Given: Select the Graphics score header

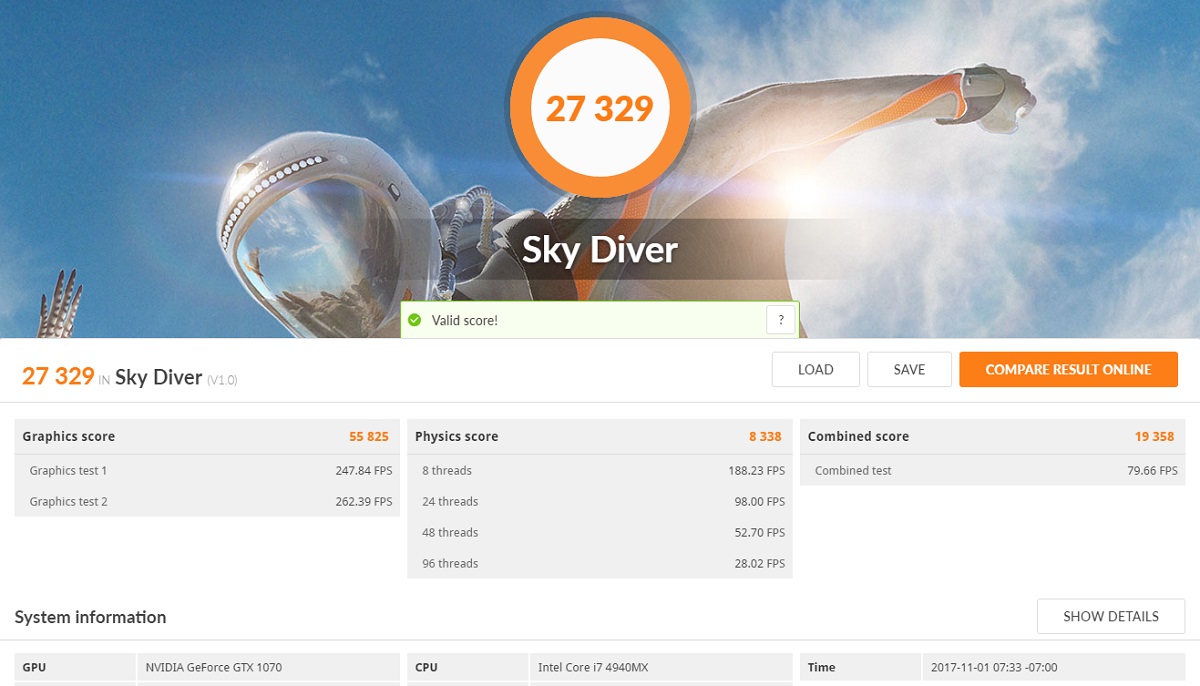Looking at the screenshot, I should coord(206,436).
